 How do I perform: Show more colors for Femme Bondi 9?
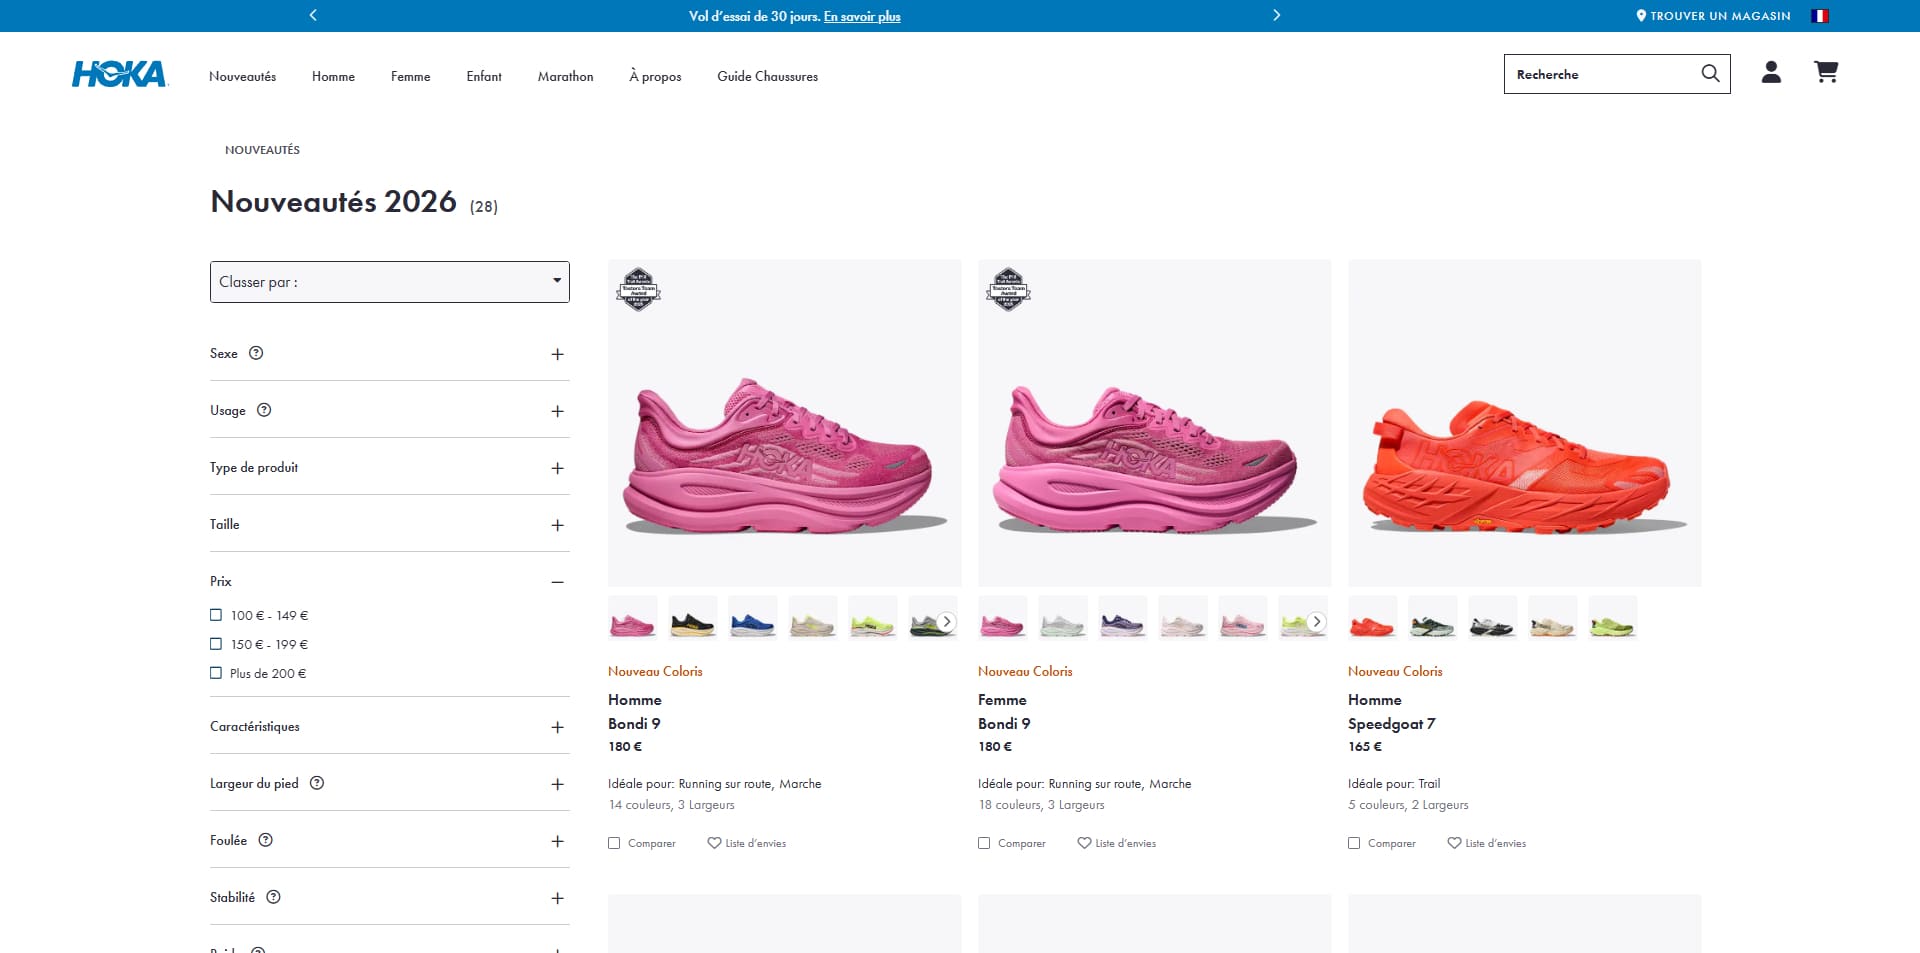point(1317,622)
